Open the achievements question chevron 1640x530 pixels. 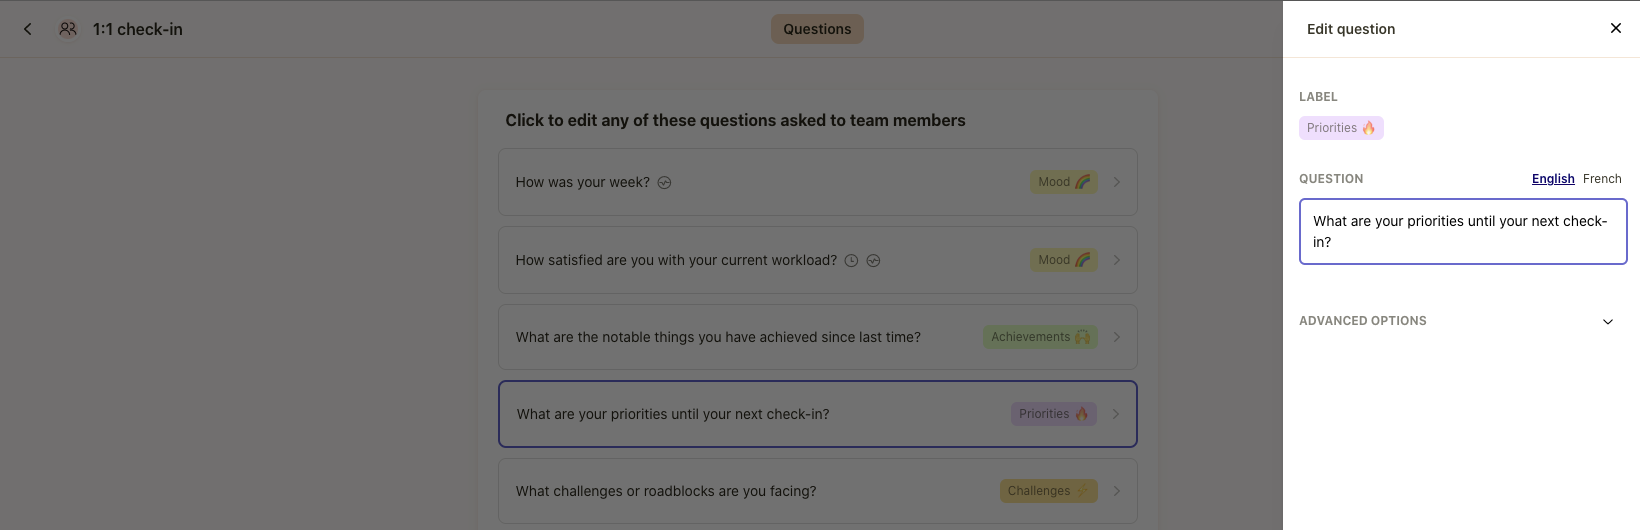1117,337
